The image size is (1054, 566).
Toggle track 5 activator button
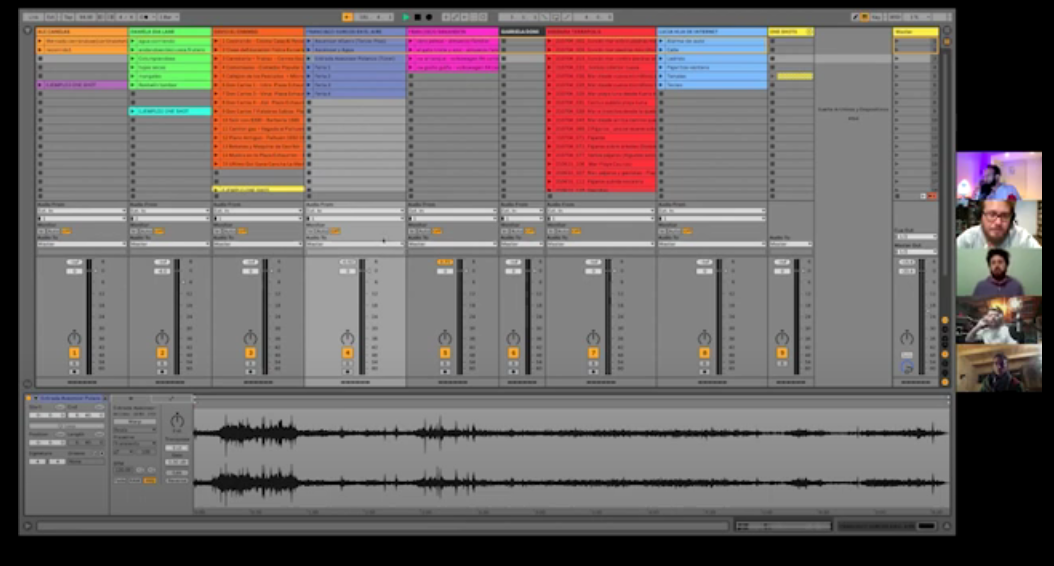click(x=445, y=353)
